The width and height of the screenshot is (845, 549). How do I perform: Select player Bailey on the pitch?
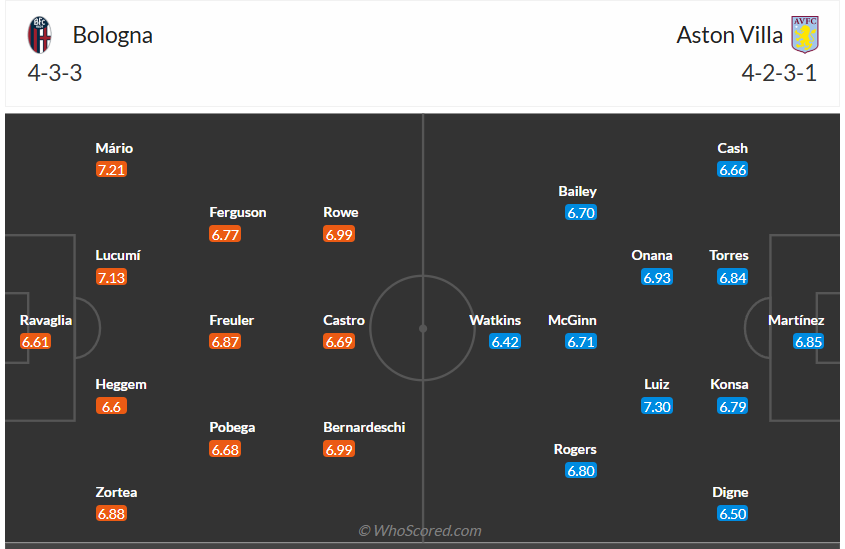(578, 191)
